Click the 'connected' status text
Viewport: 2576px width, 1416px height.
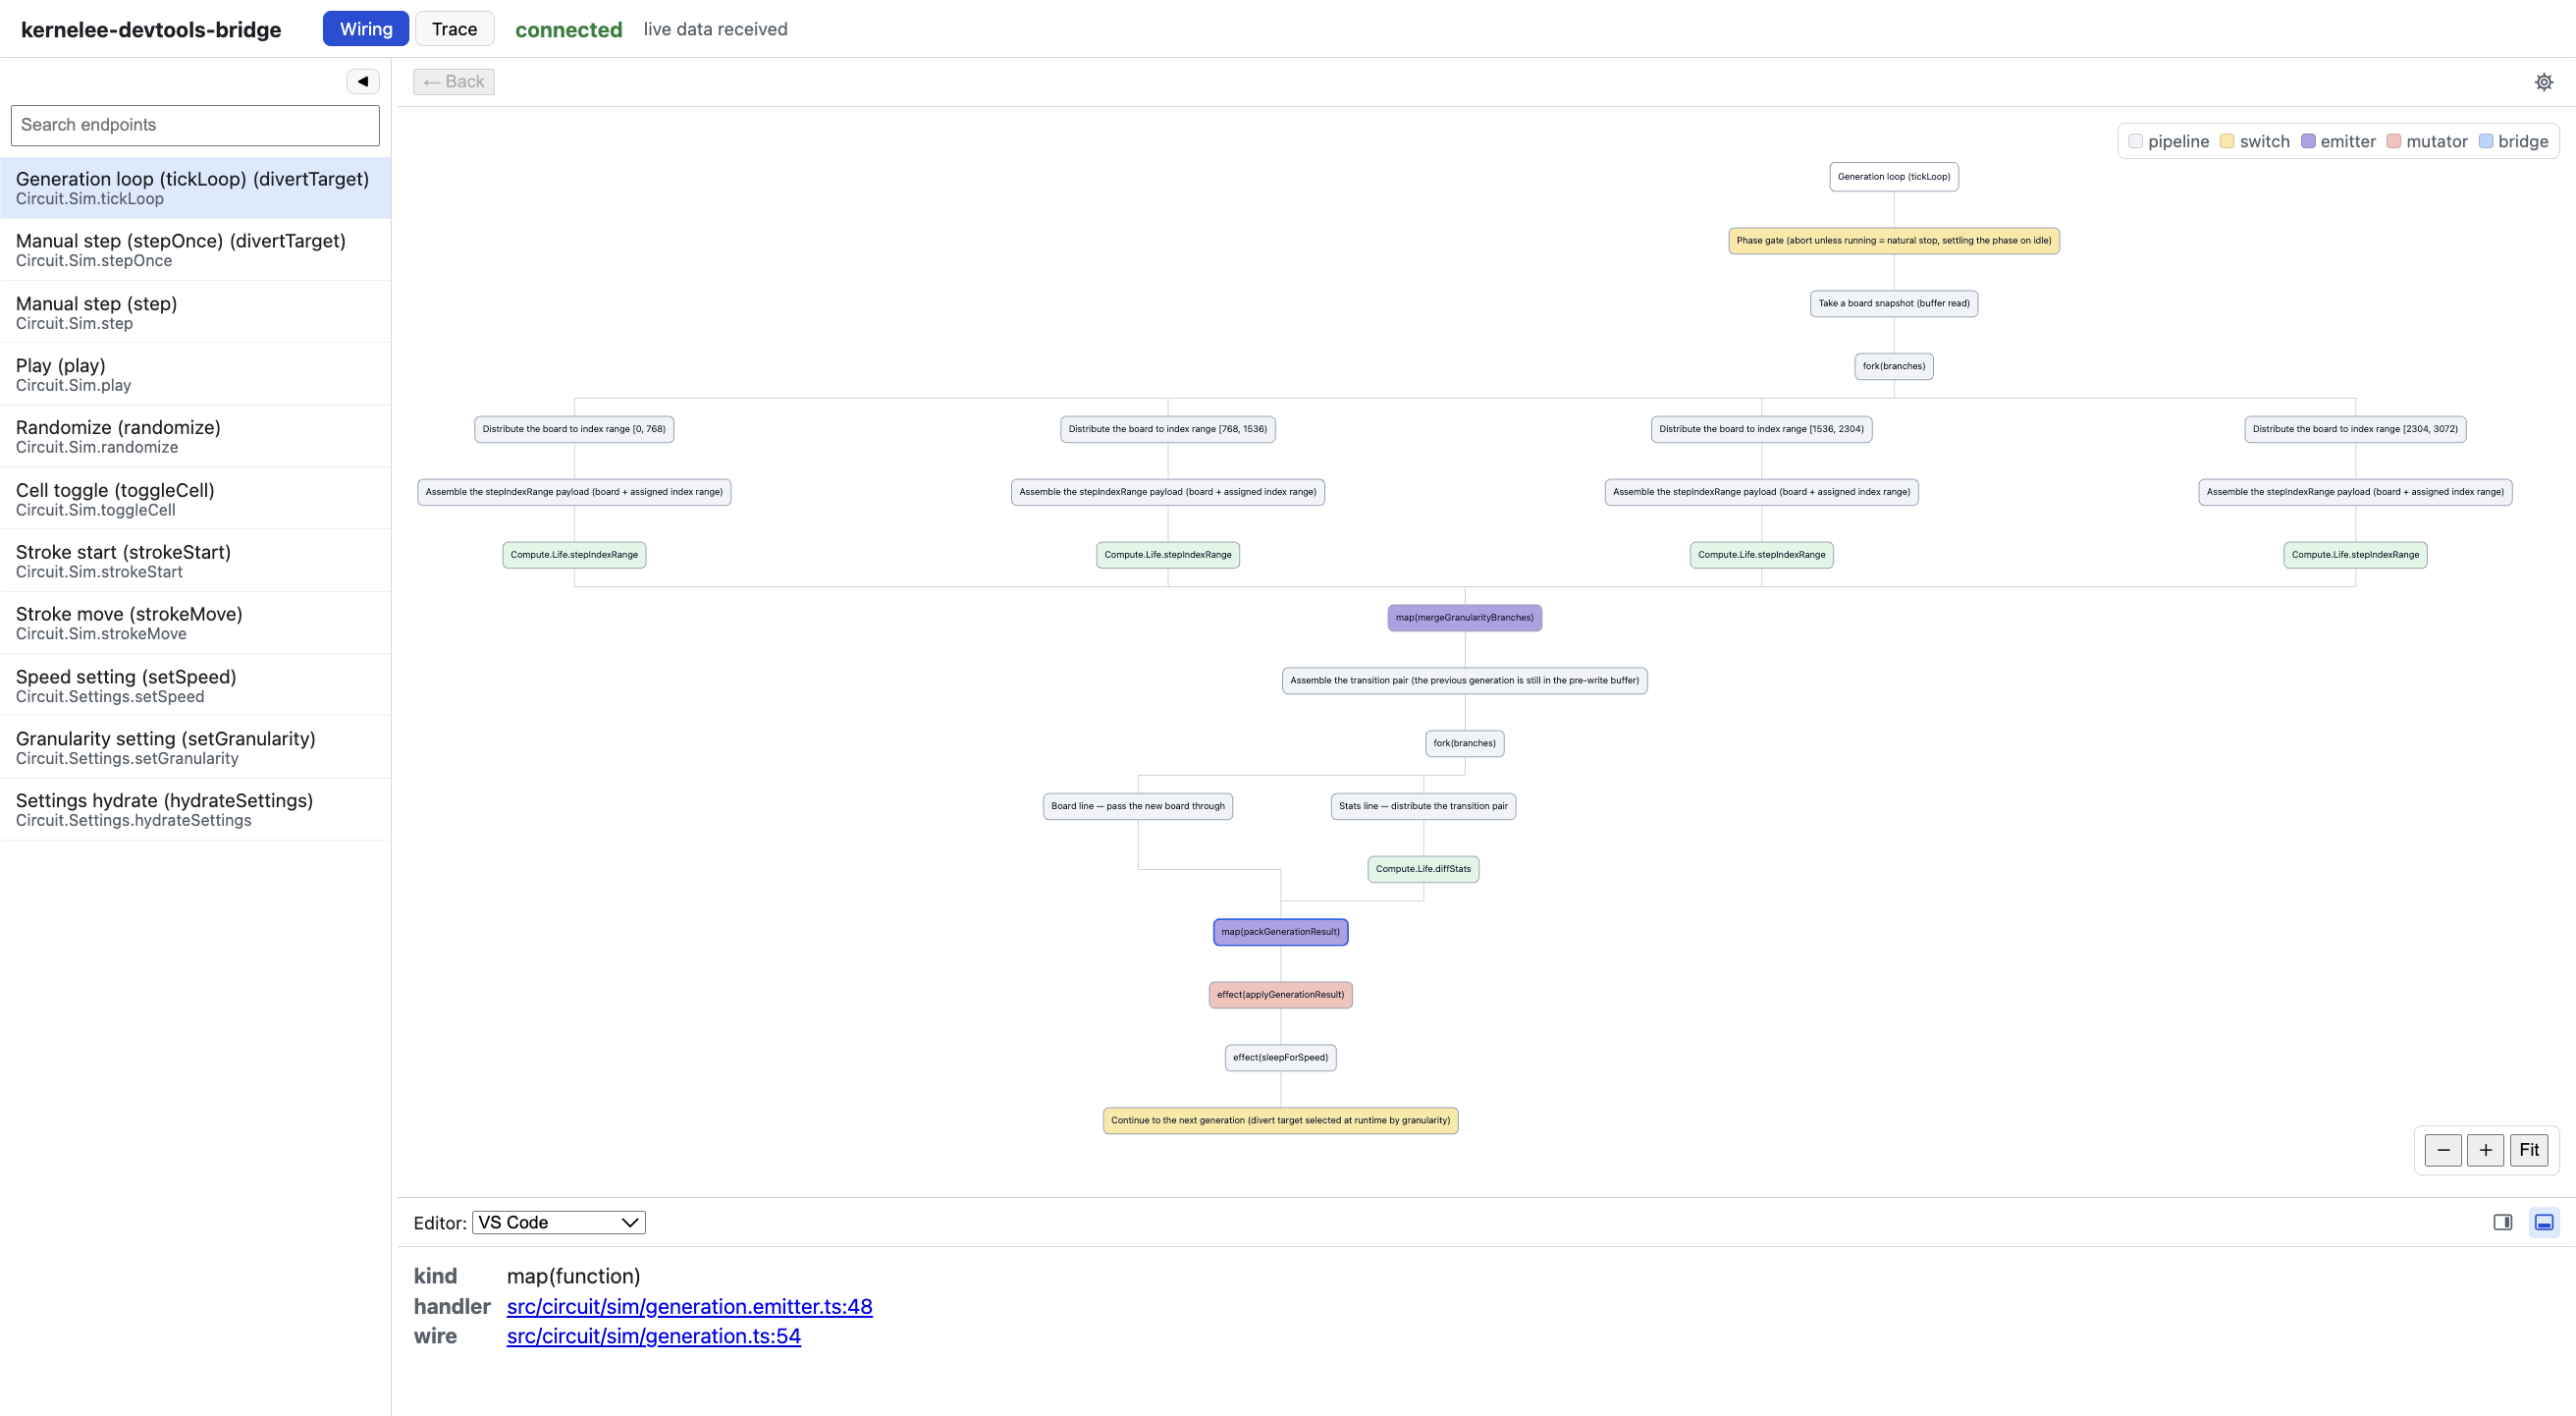pos(568,30)
